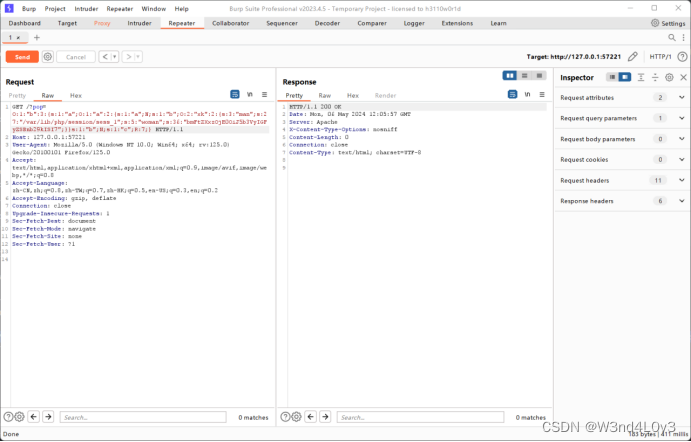Open forward-history dropdown arrow

coord(138,57)
